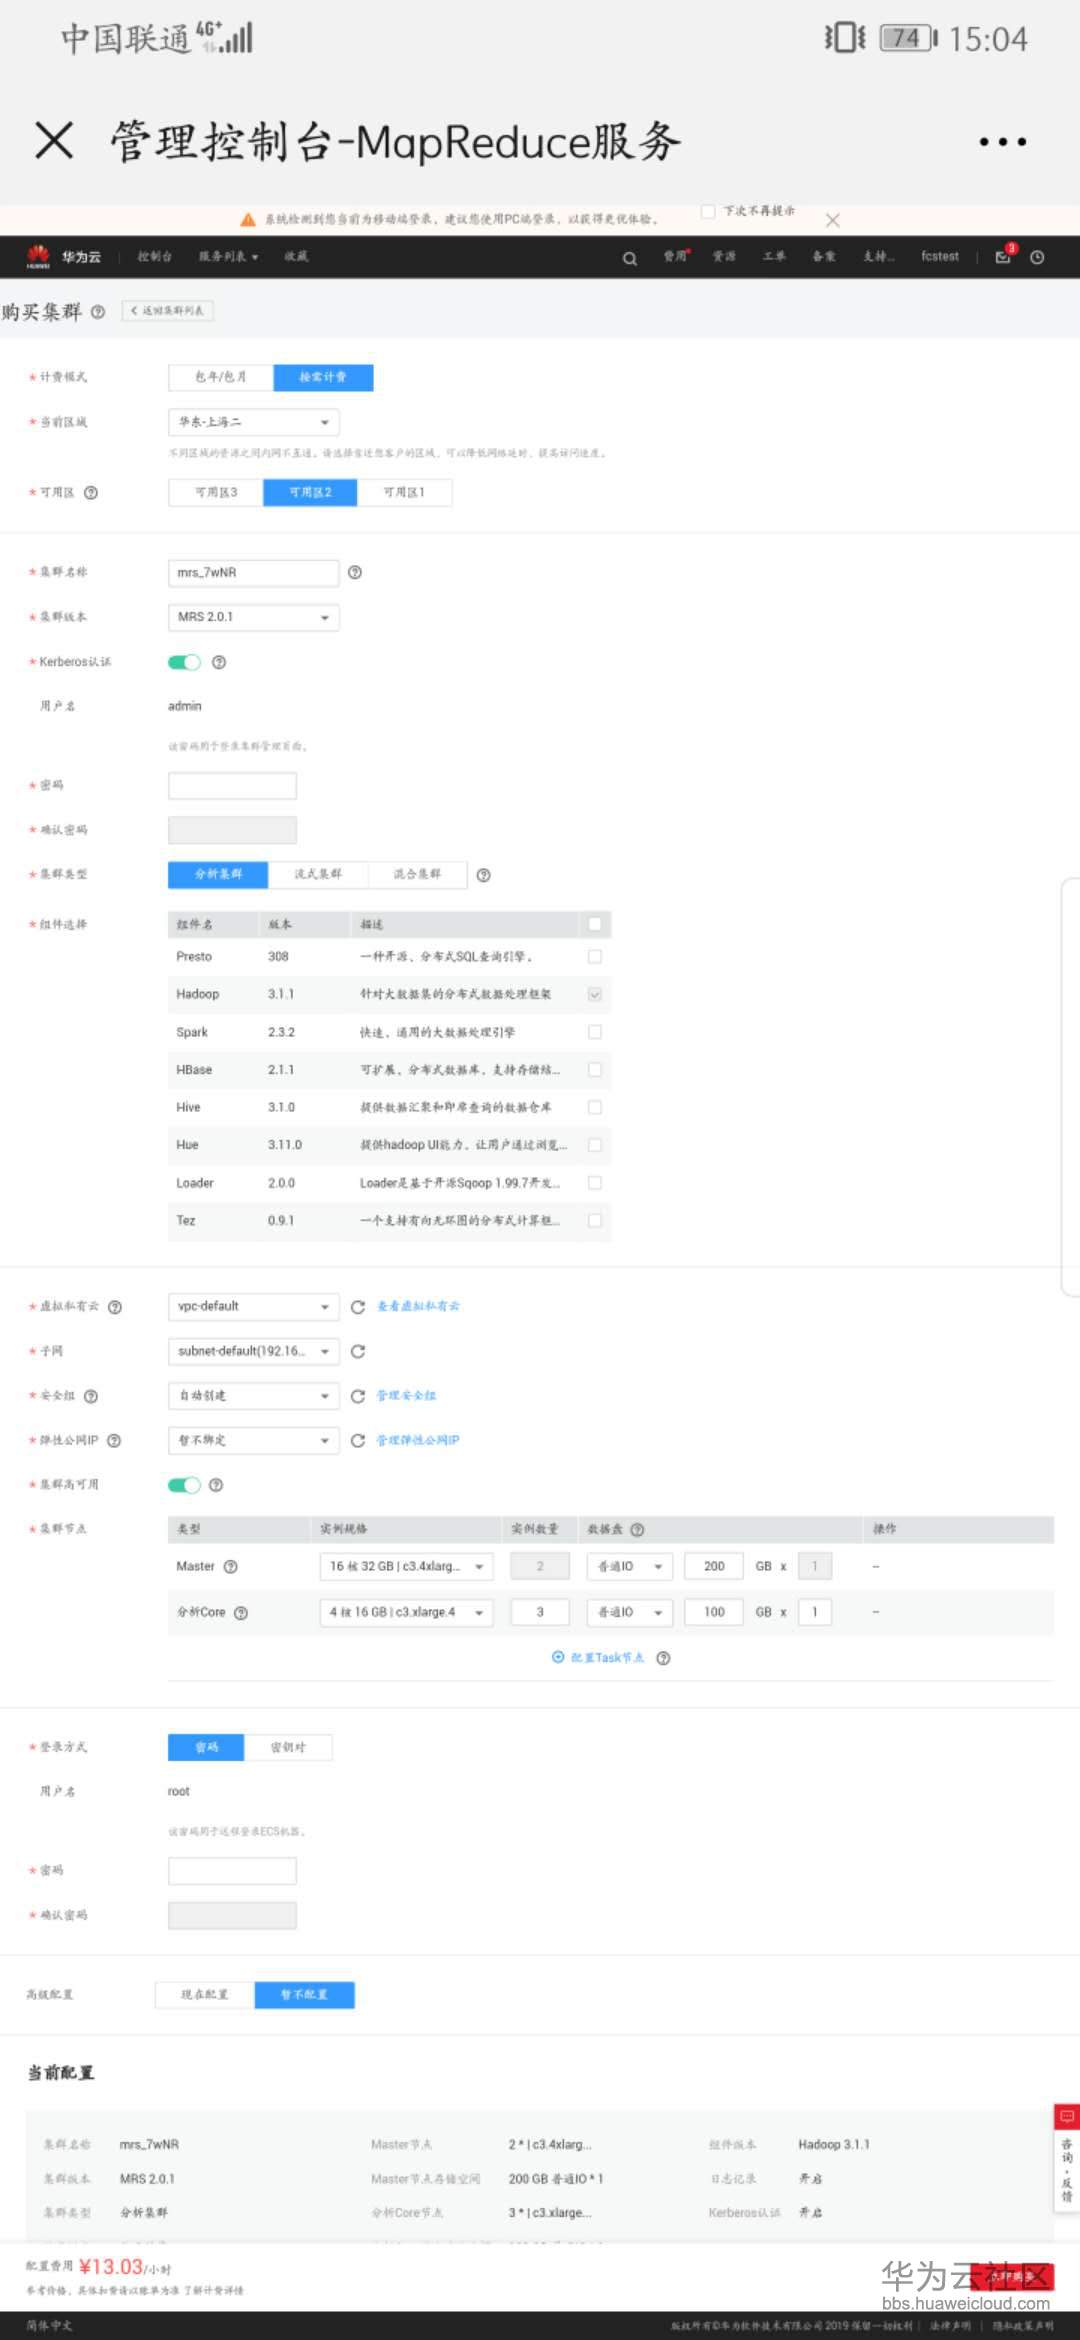The width and height of the screenshot is (1080, 2340).
Task: Select 包年/包月 billing mode
Action: click(x=220, y=377)
